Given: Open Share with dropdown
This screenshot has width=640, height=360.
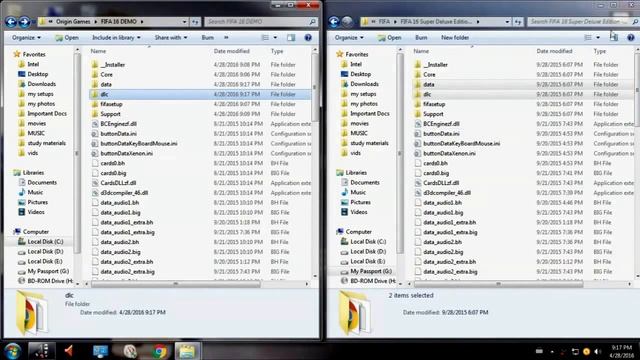Looking at the screenshot, I should pyautogui.click(x=171, y=38).
